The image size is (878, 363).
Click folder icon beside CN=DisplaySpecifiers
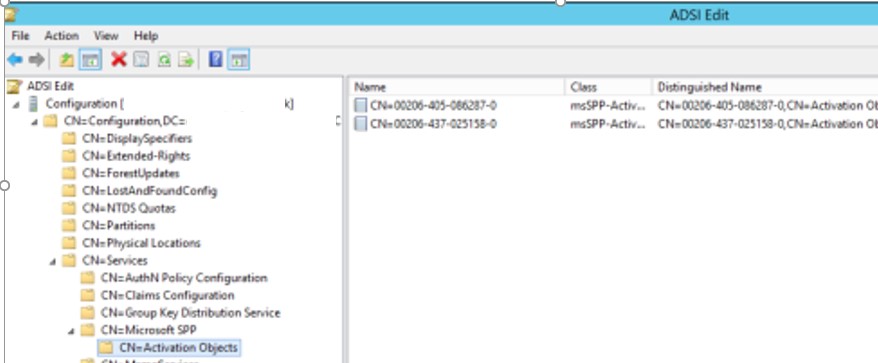pyautogui.click(x=69, y=138)
